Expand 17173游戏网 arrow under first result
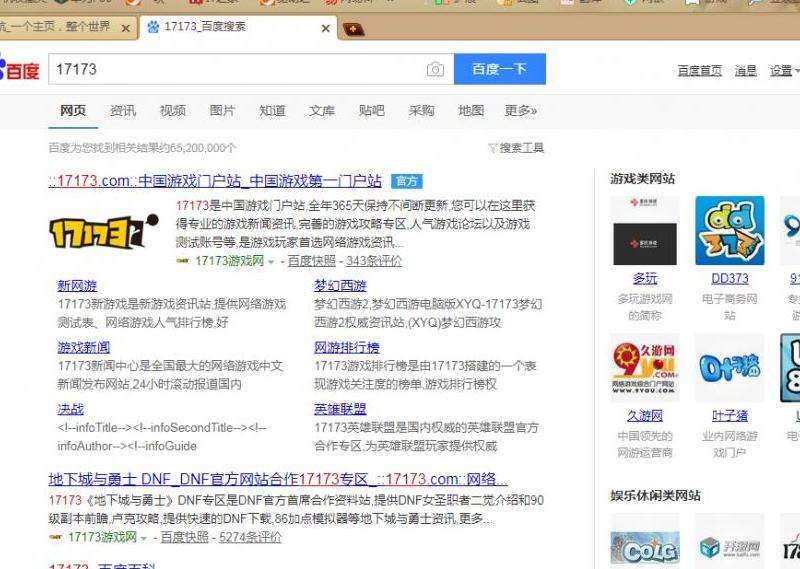 (x=271, y=262)
